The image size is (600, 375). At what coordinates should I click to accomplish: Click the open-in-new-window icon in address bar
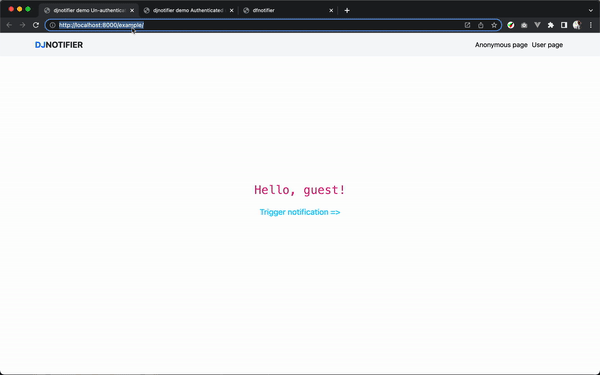pos(467,25)
